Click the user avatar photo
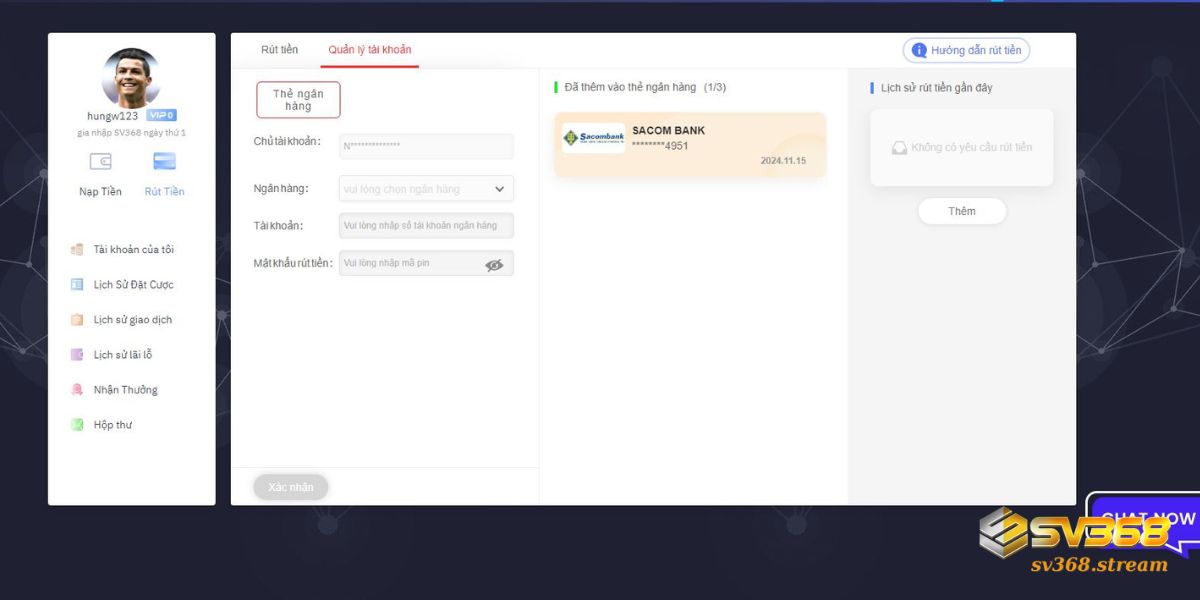The width and height of the screenshot is (1200, 600). coord(131,78)
